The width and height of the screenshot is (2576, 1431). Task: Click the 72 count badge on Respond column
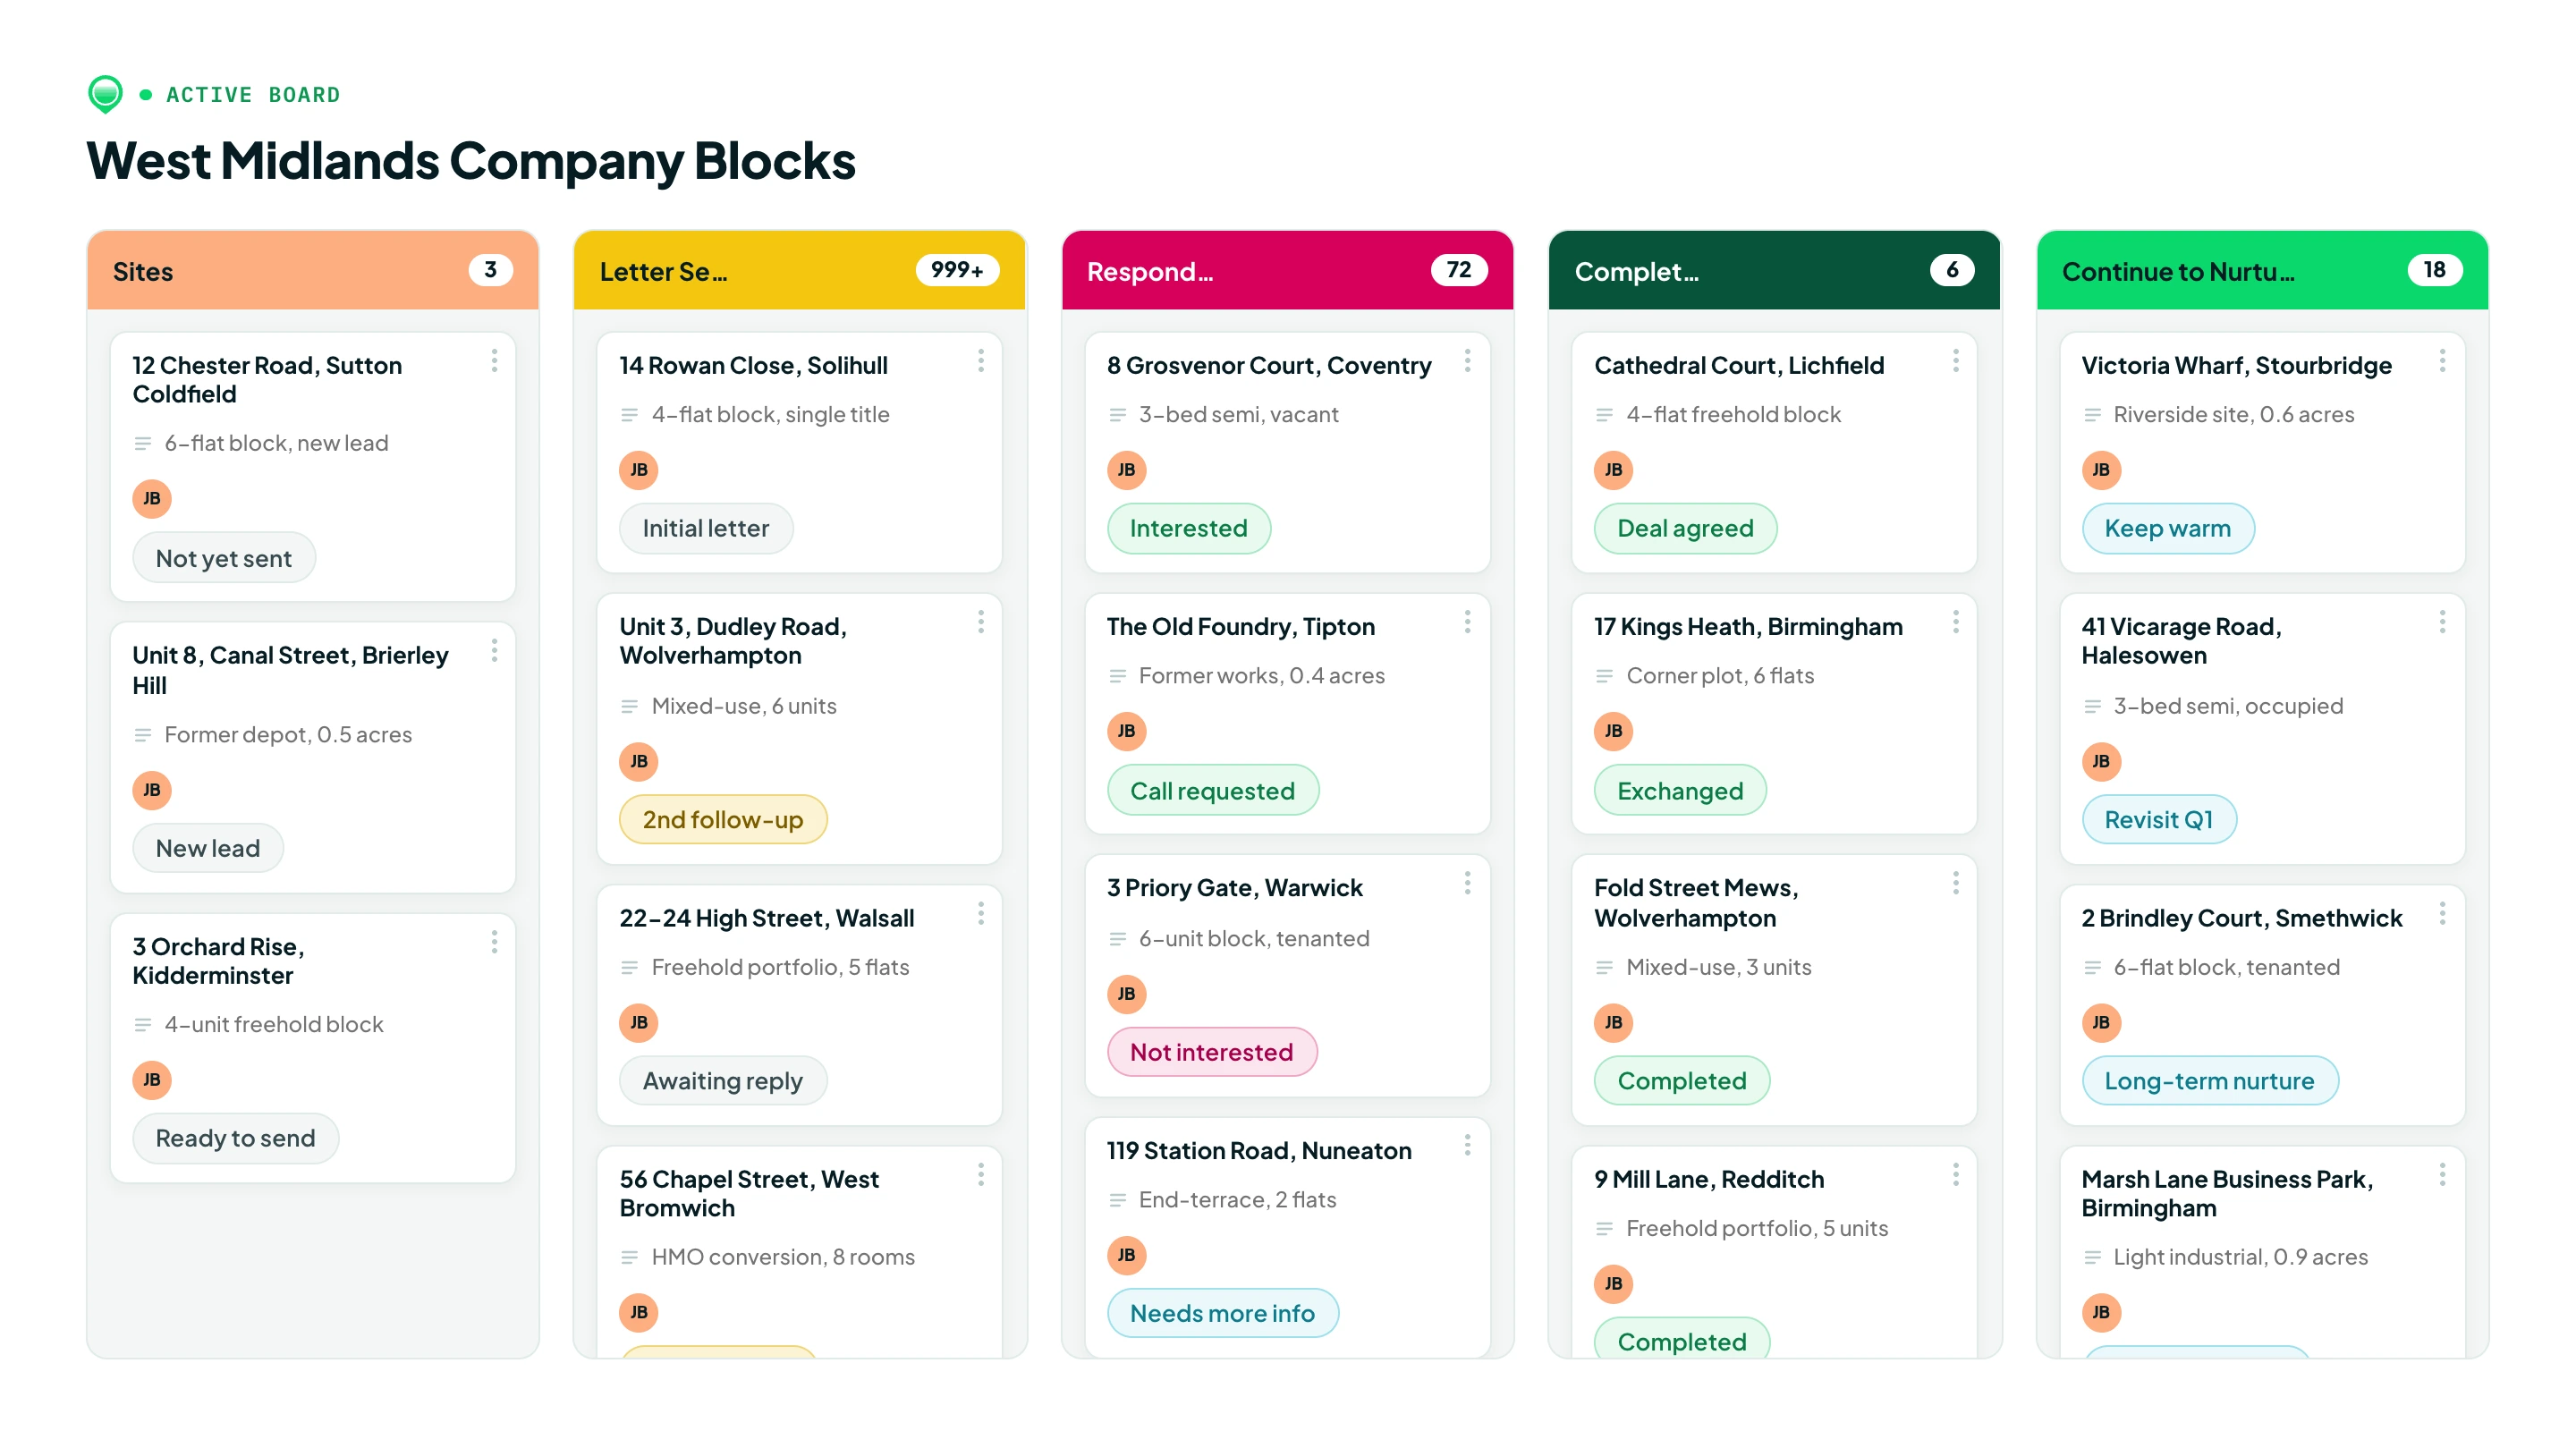click(1459, 270)
